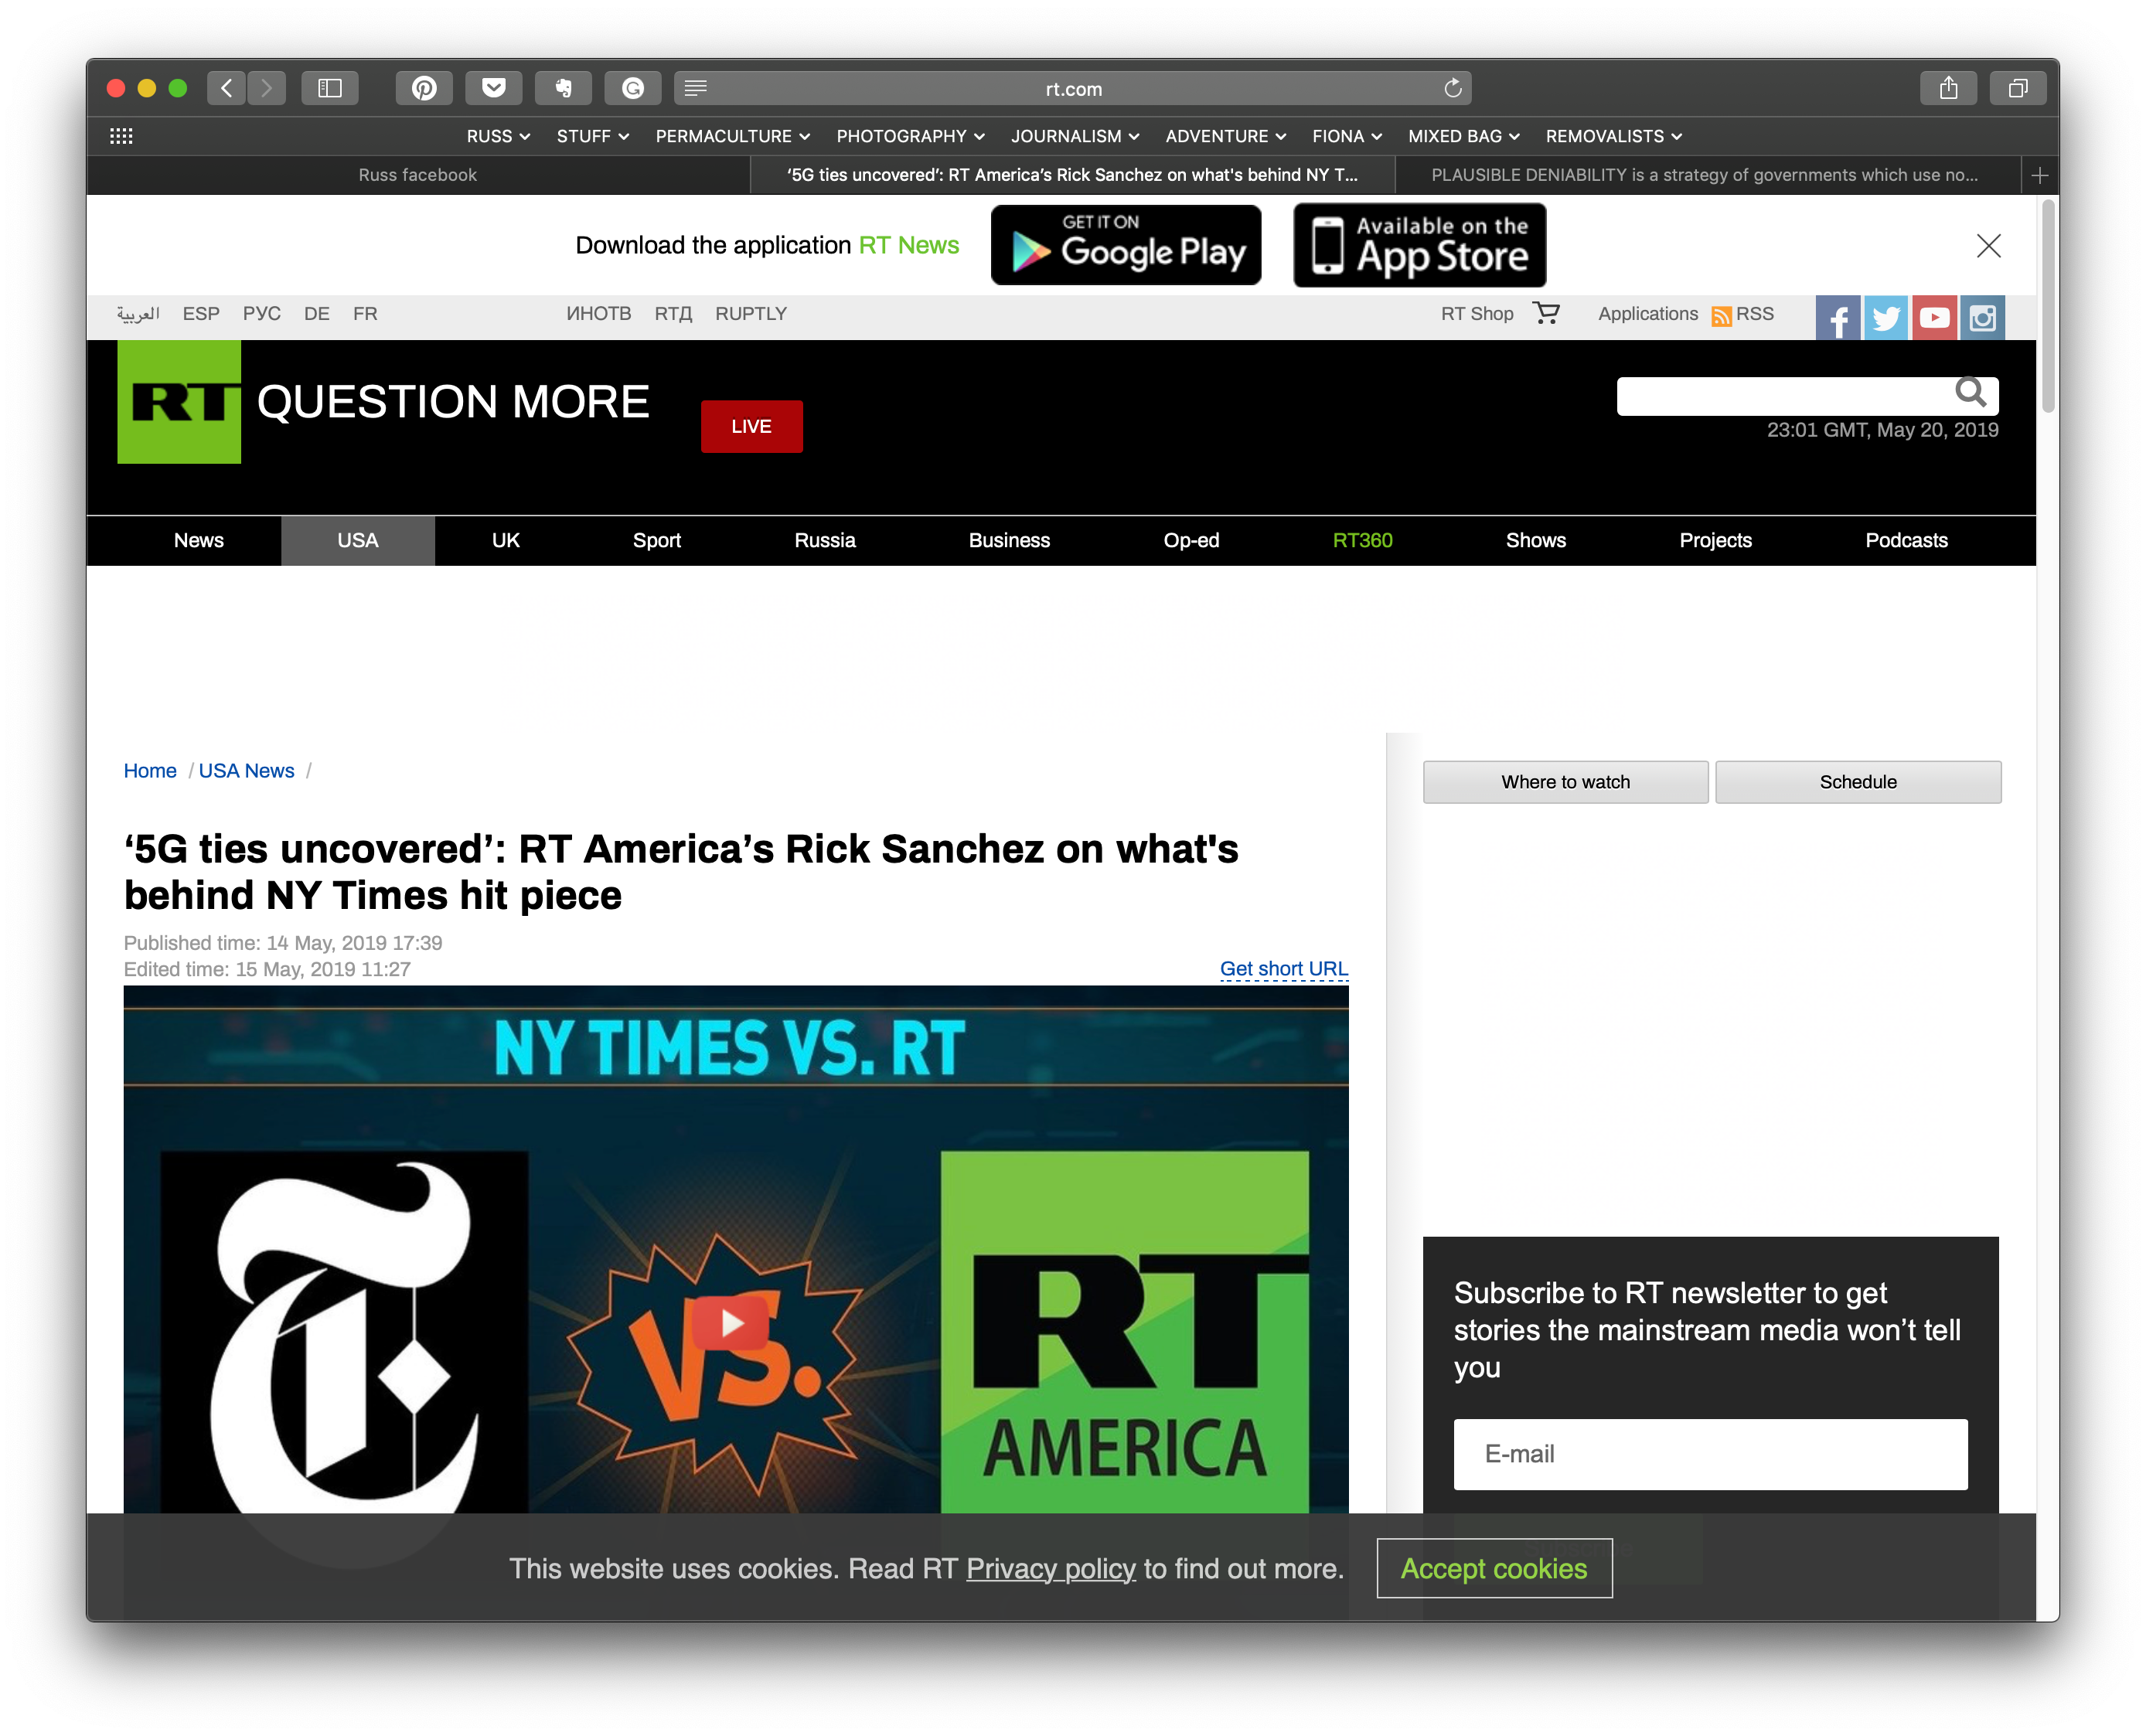2146x1736 pixels.
Task: Click the RSS feed icon
Action: tap(1721, 316)
